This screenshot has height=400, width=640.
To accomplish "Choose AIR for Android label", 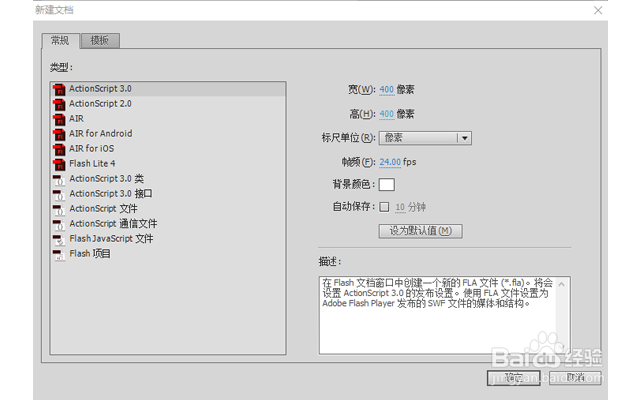I will tap(101, 133).
